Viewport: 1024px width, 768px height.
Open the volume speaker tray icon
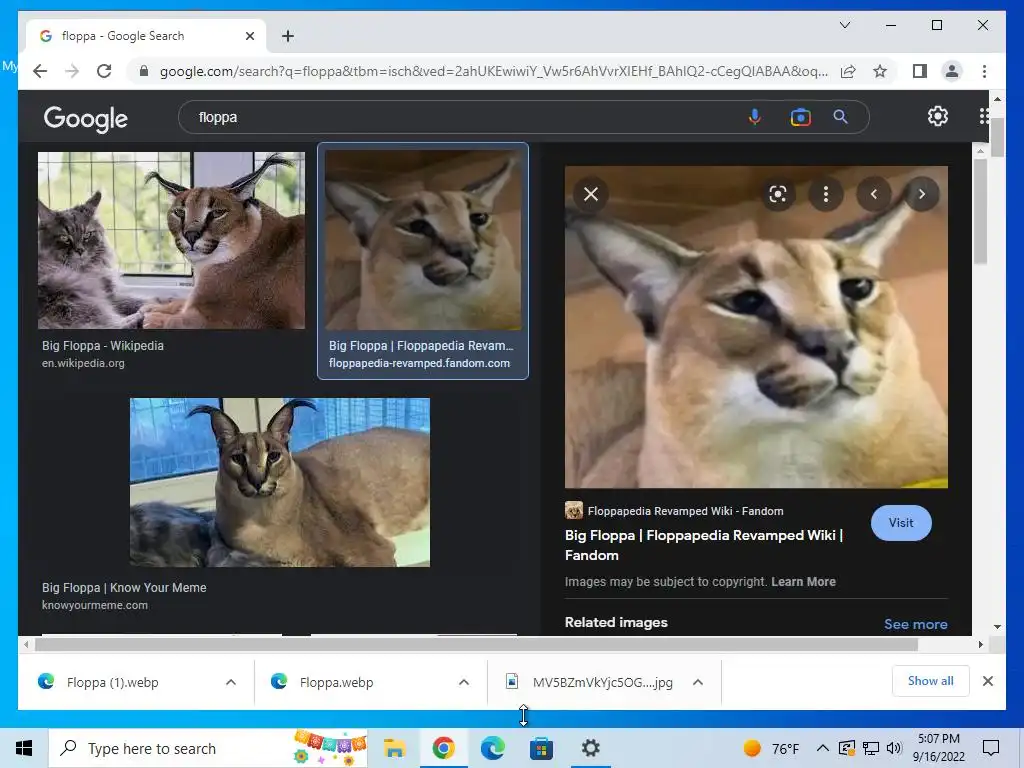pos(894,748)
